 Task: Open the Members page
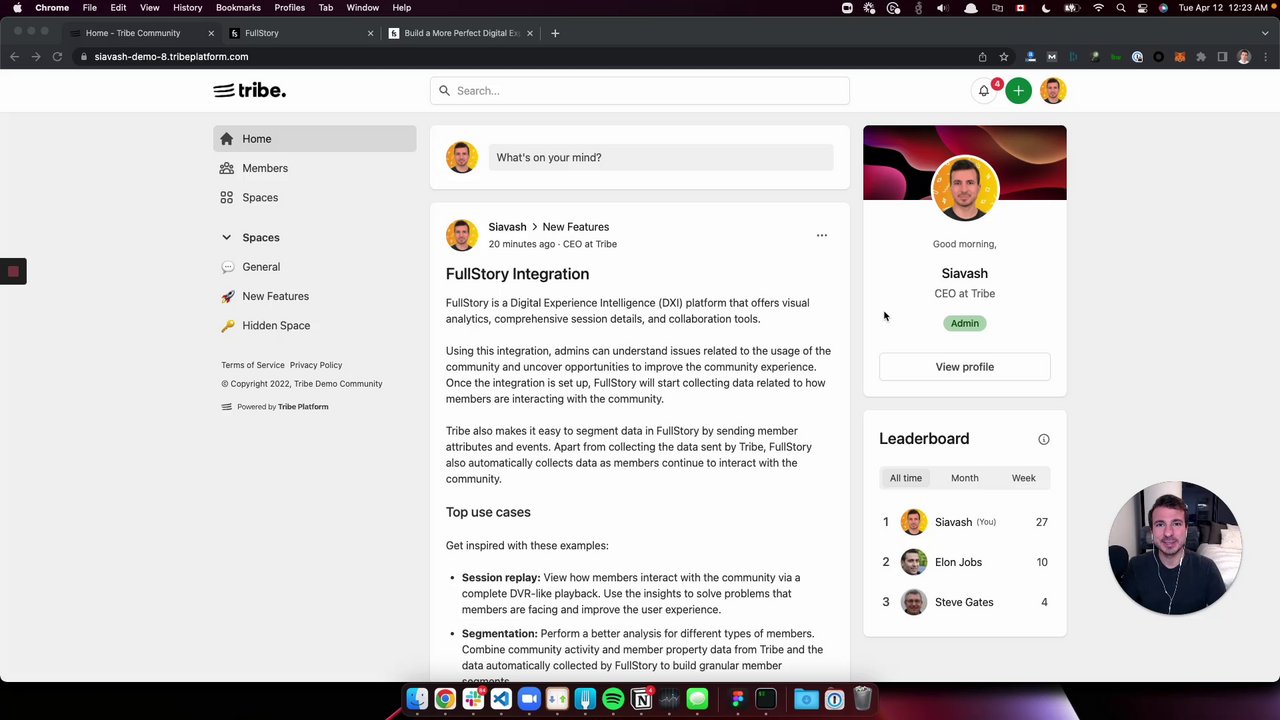click(314, 168)
